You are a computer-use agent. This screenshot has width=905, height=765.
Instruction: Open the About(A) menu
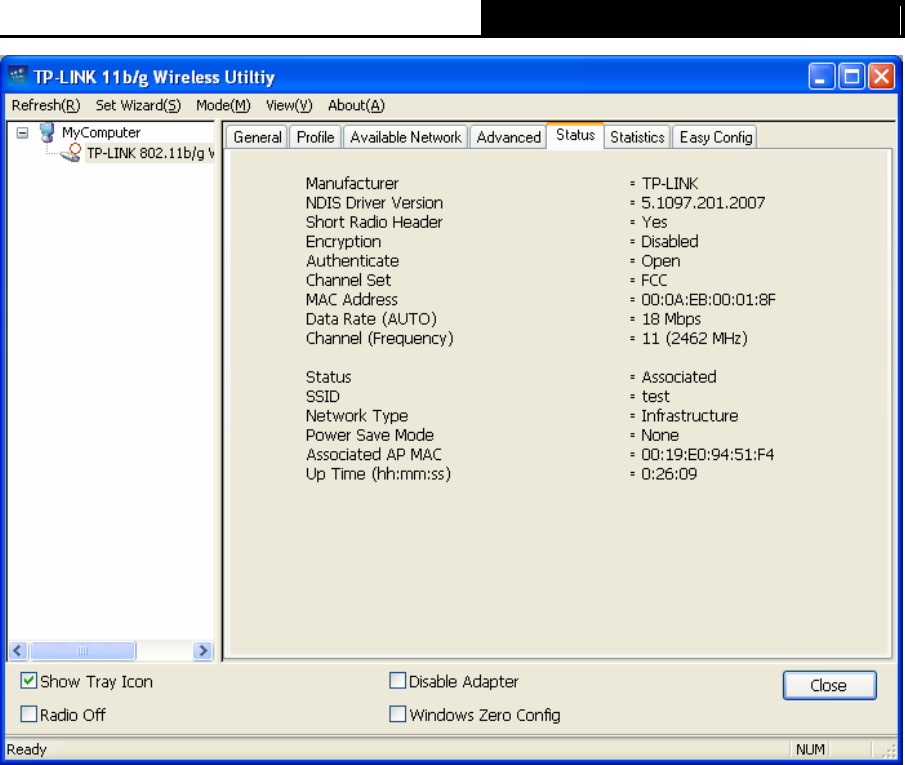356,106
